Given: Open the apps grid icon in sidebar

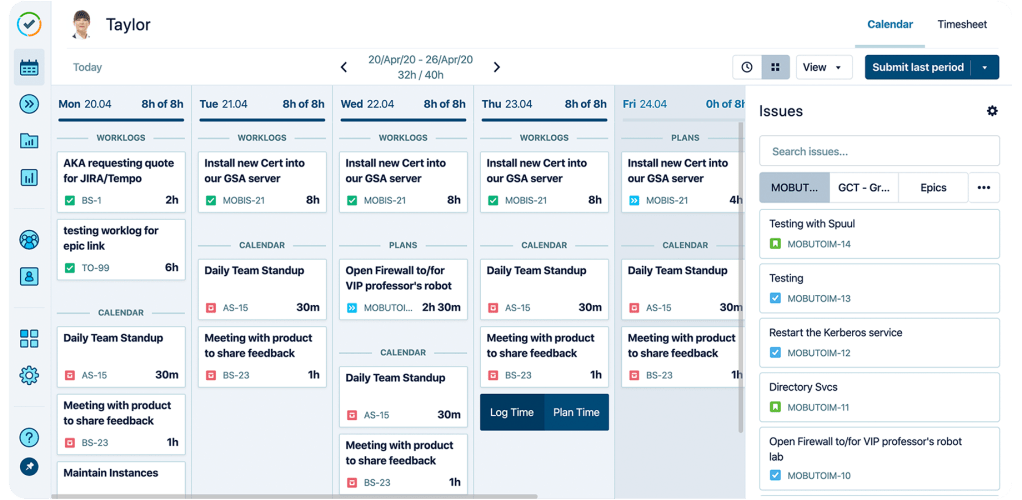Looking at the screenshot, I should [29, 339].
